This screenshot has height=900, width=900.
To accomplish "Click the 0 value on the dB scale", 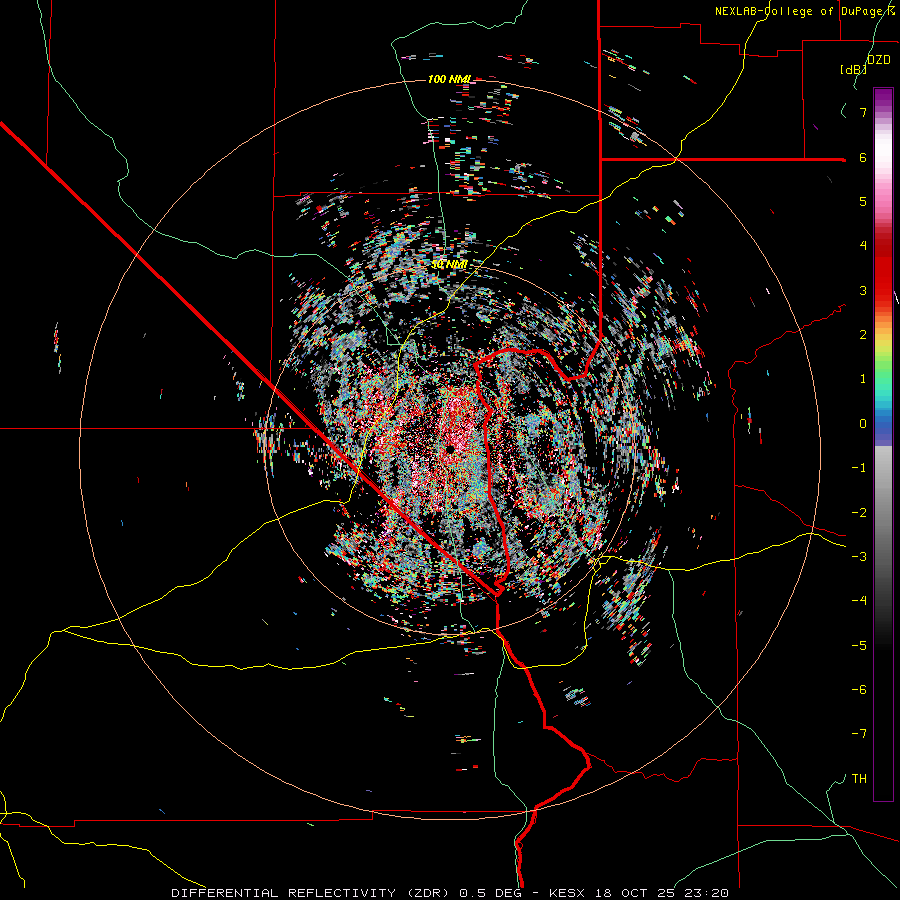I will pyautogui.click(x=863, y=424).
